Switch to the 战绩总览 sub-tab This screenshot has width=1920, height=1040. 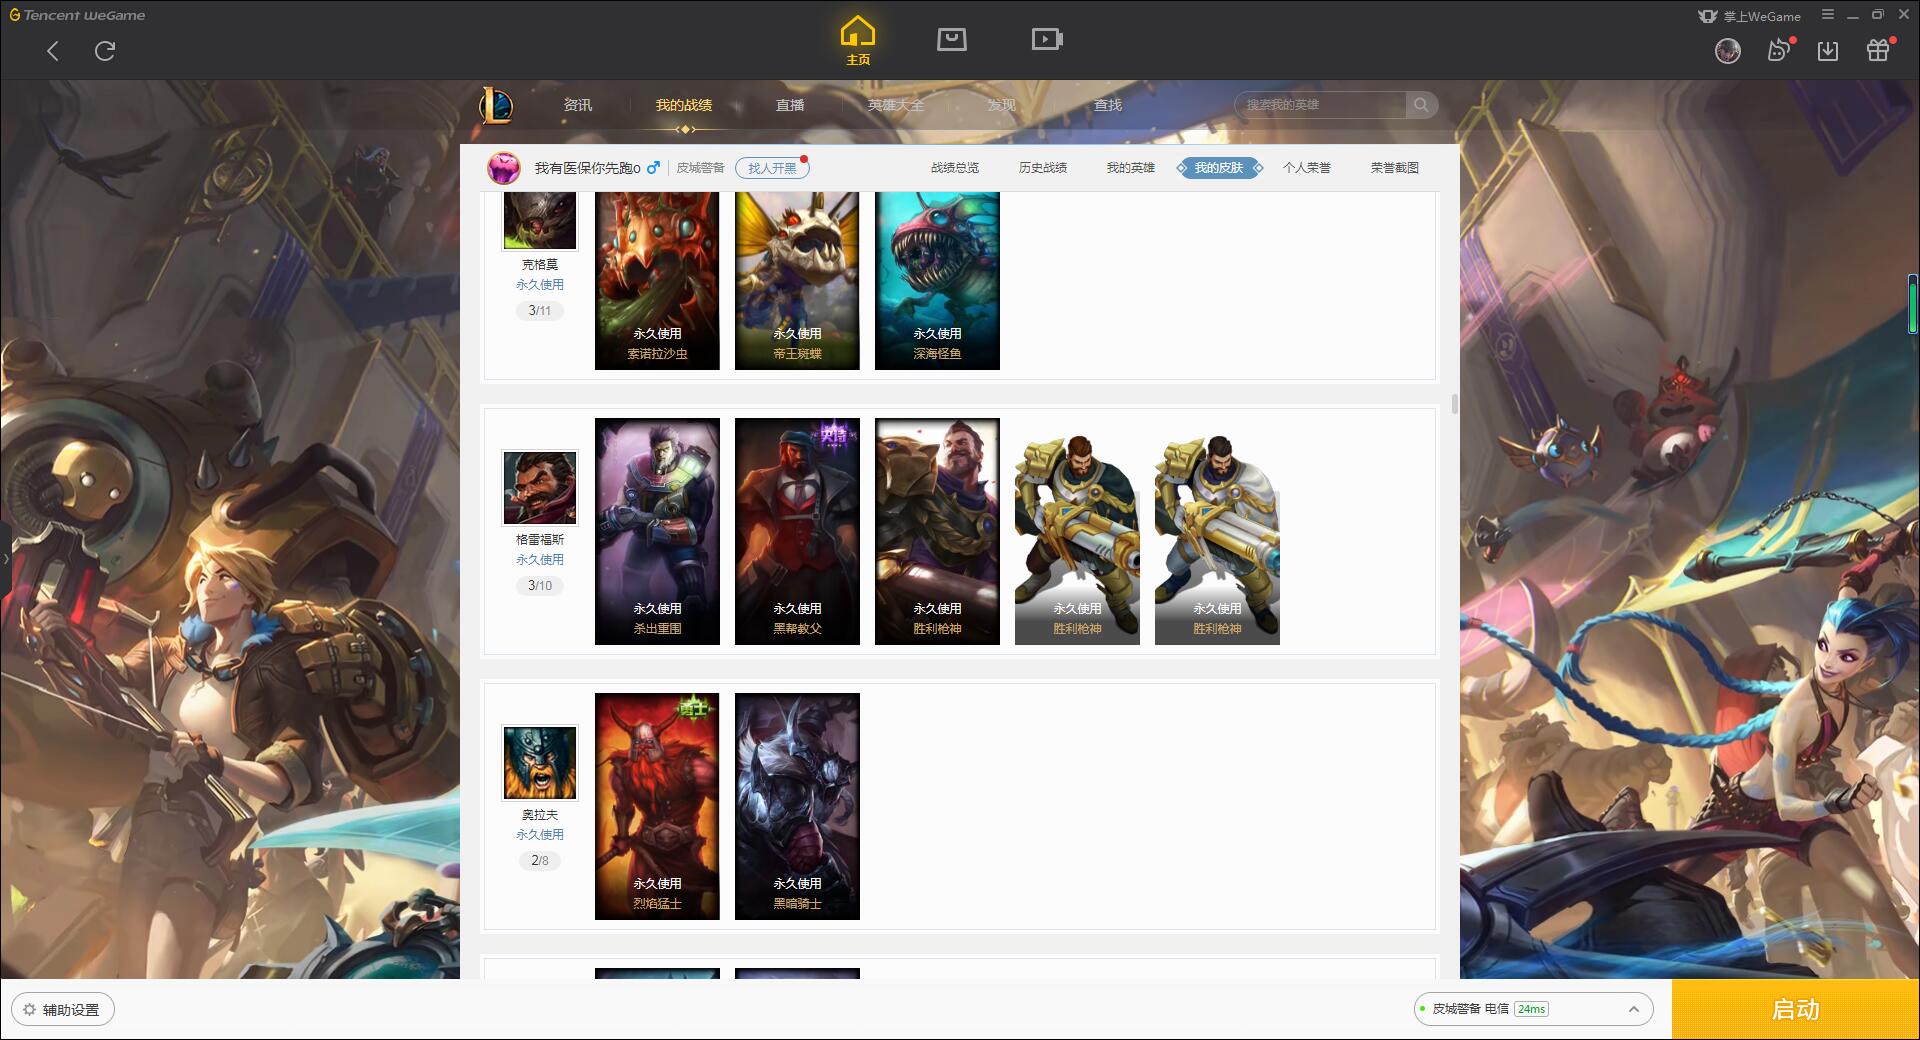[955, 168]
